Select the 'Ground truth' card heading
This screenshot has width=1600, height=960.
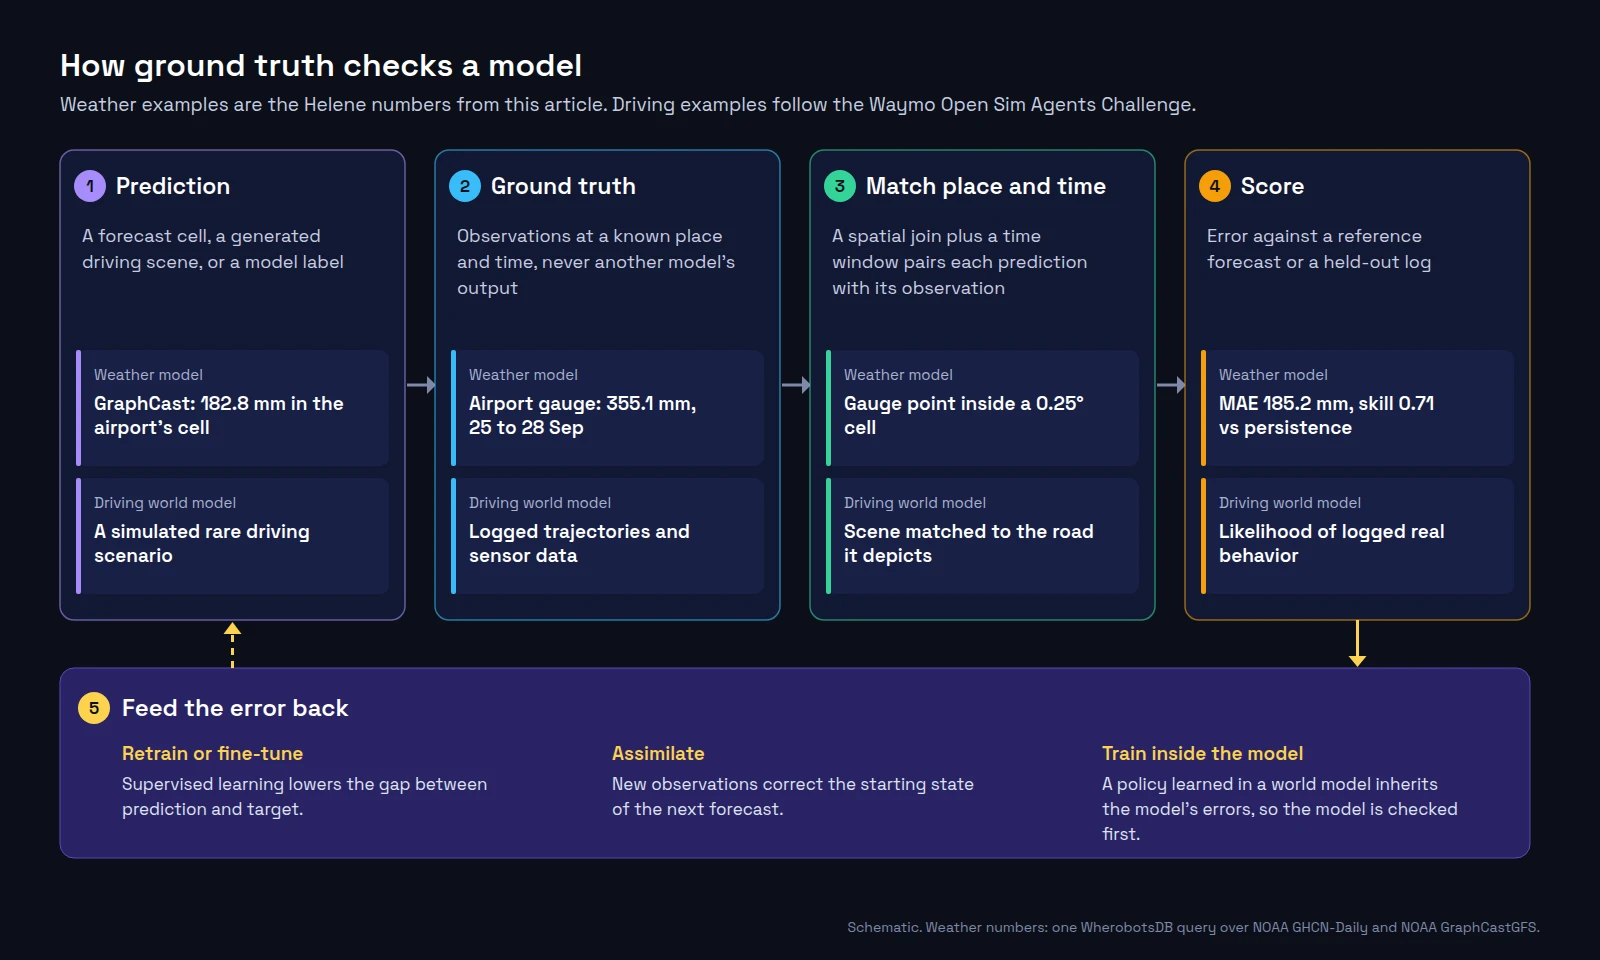(563, 186)
